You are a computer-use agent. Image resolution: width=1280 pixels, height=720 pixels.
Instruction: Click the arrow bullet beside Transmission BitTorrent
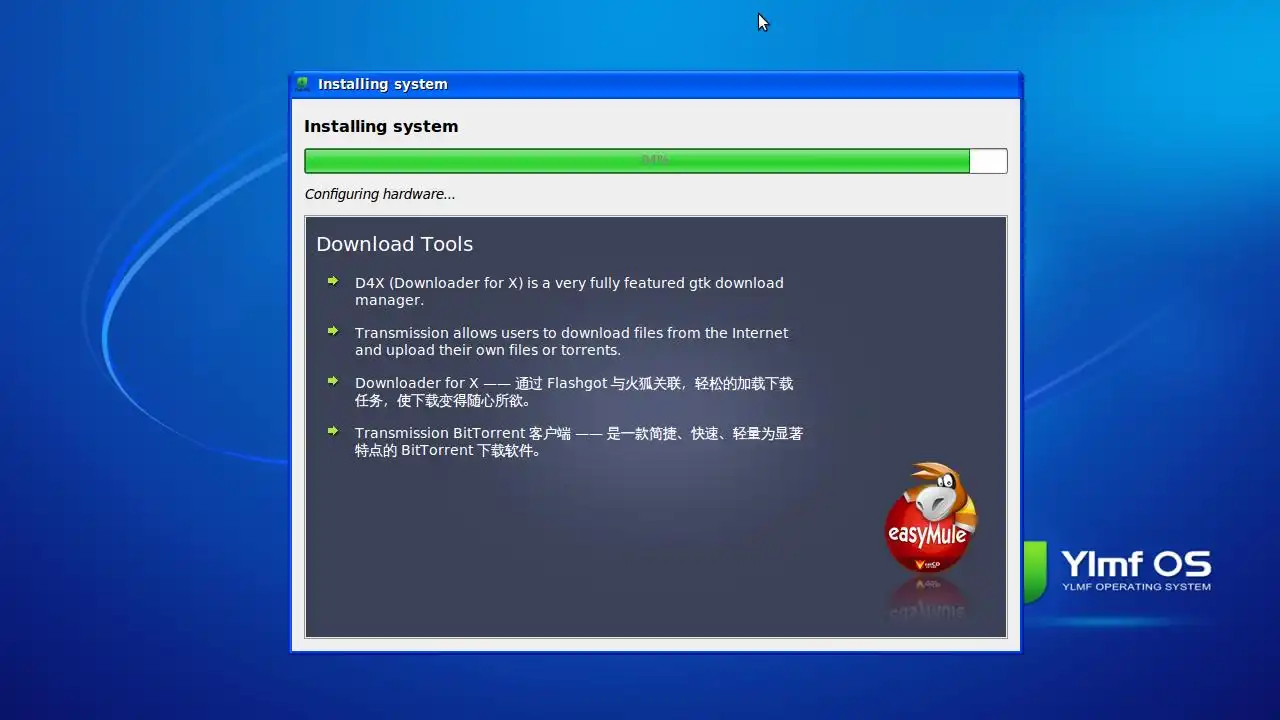tap(333, 431)
